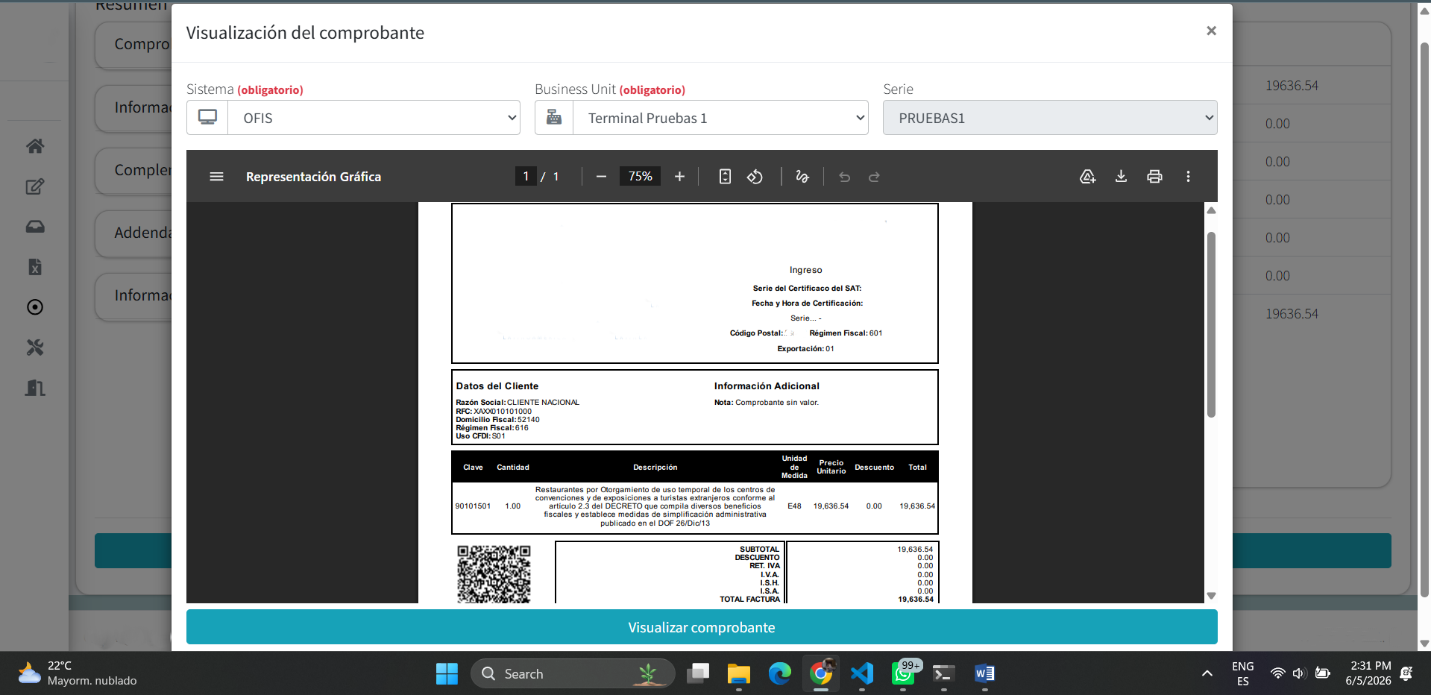This screenshot has height=695, width=1431.
Task: Open the Windows Start menu
Action: [446, 673]
